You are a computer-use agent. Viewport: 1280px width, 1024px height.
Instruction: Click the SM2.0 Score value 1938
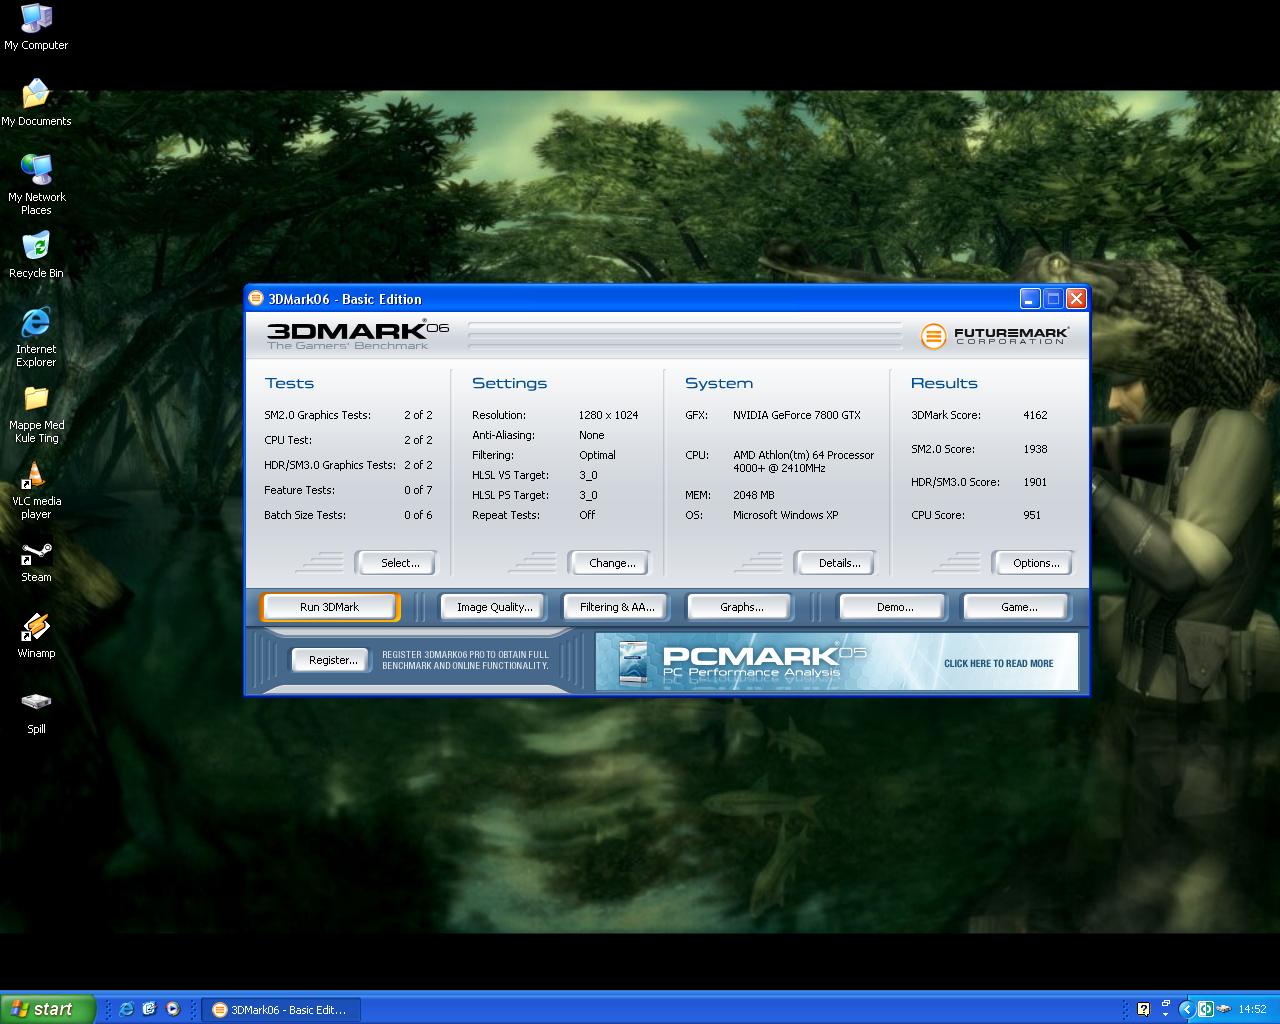click(1035, 449)
